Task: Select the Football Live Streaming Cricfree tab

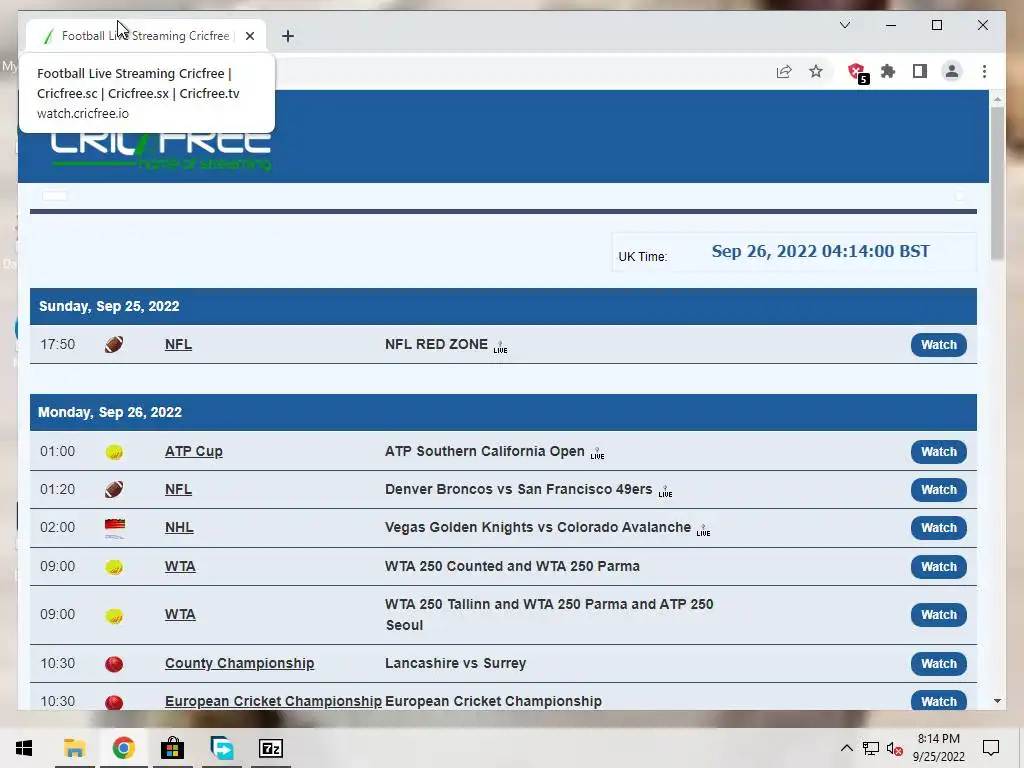Action: coord(145,36)
